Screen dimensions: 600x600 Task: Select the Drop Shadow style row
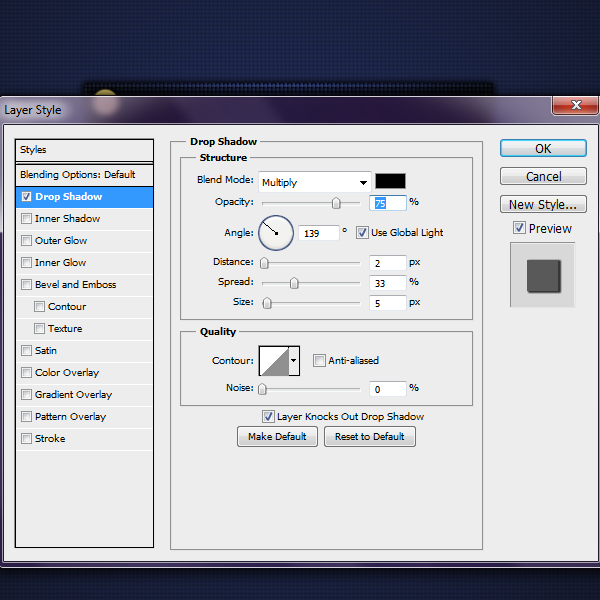click(84, 197)
